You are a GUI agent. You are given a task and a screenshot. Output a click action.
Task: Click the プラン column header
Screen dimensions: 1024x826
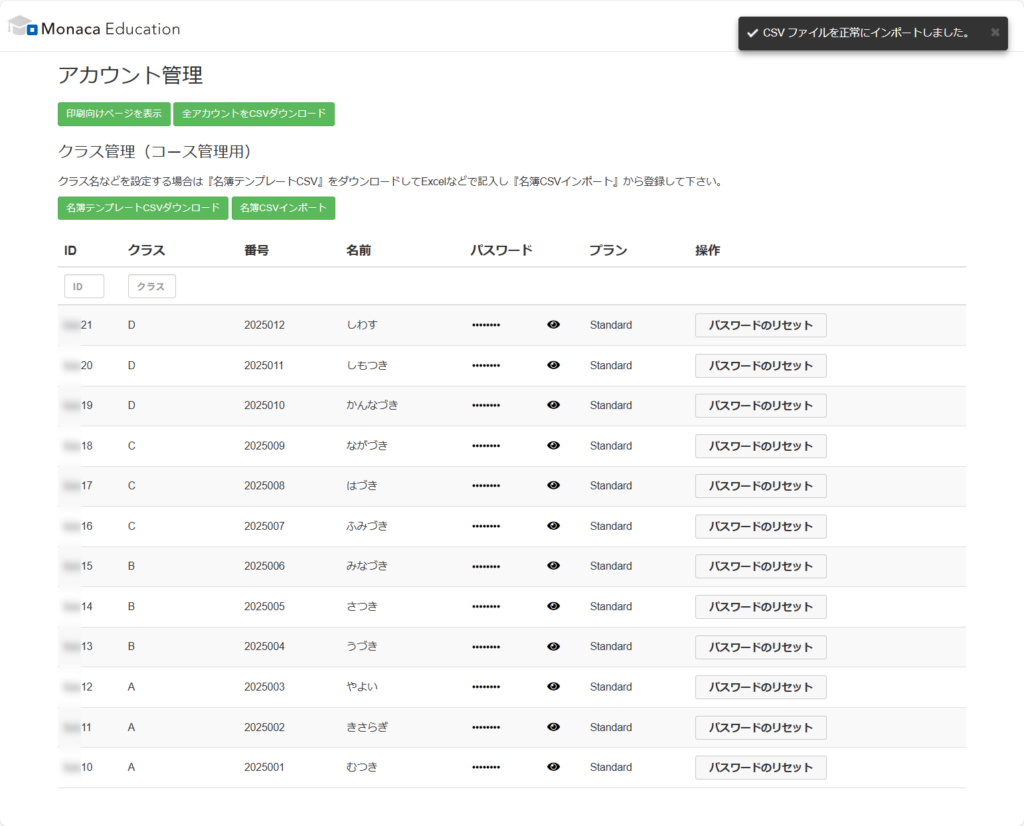(608, 250)
